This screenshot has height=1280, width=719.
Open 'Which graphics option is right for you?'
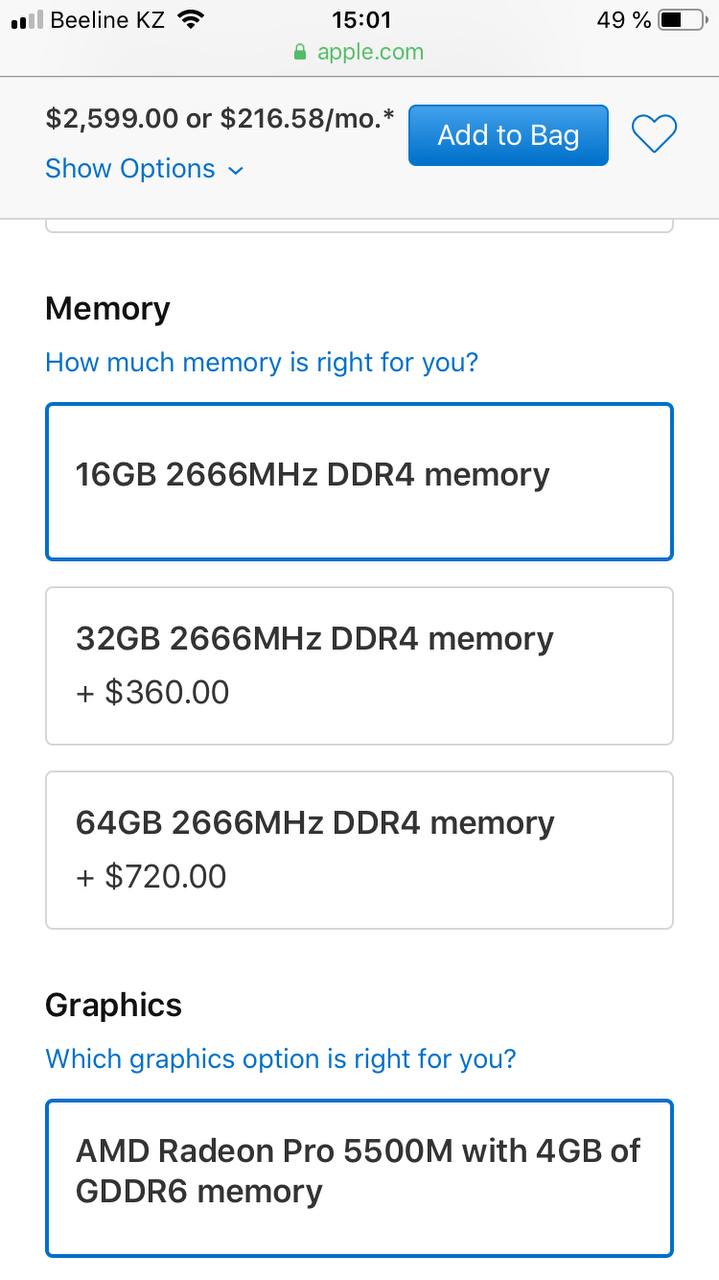(281, 1058)
